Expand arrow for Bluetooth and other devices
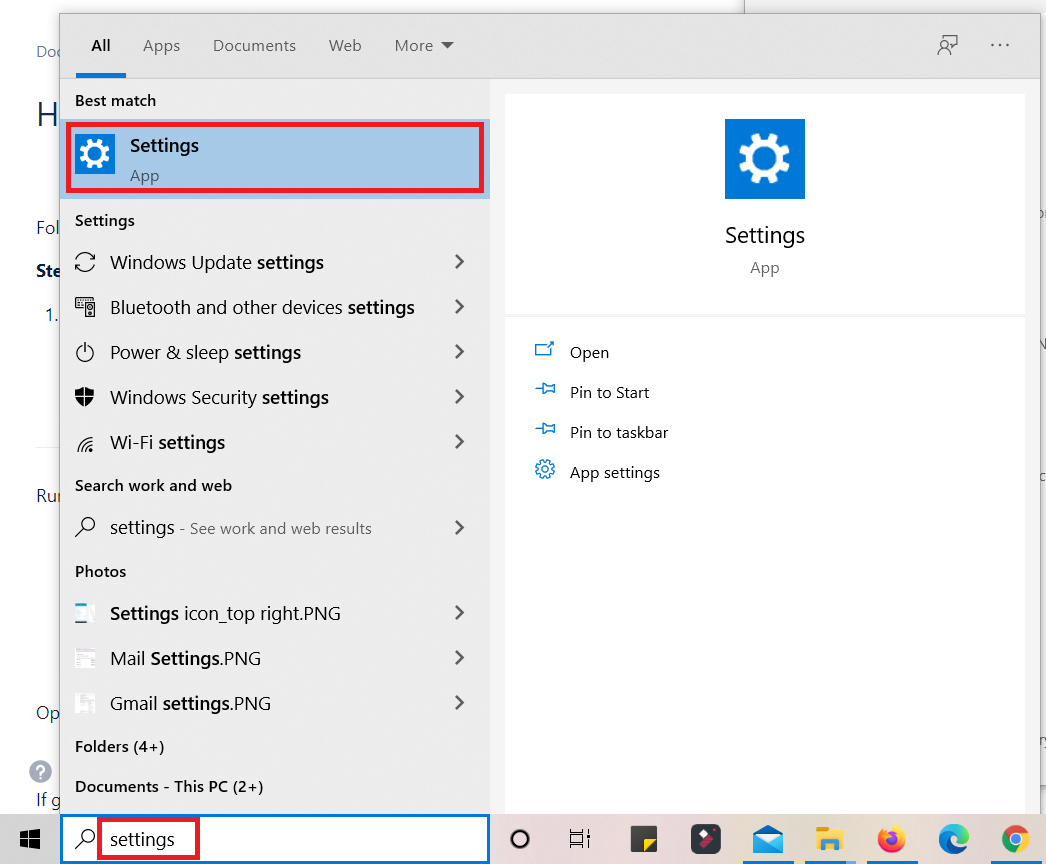This screenshot has height=864, width=1046. click(459, 307)
